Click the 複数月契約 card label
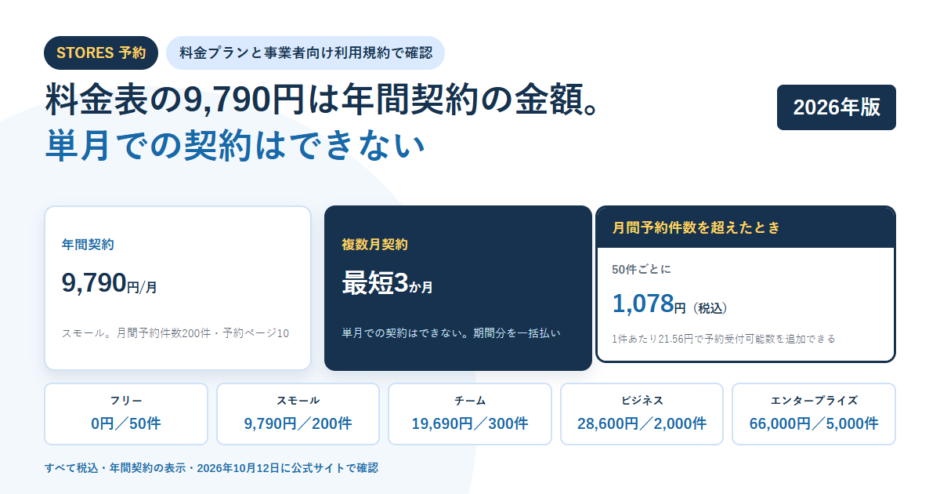This screenshot has width=940, height=494. pos(375,245)
